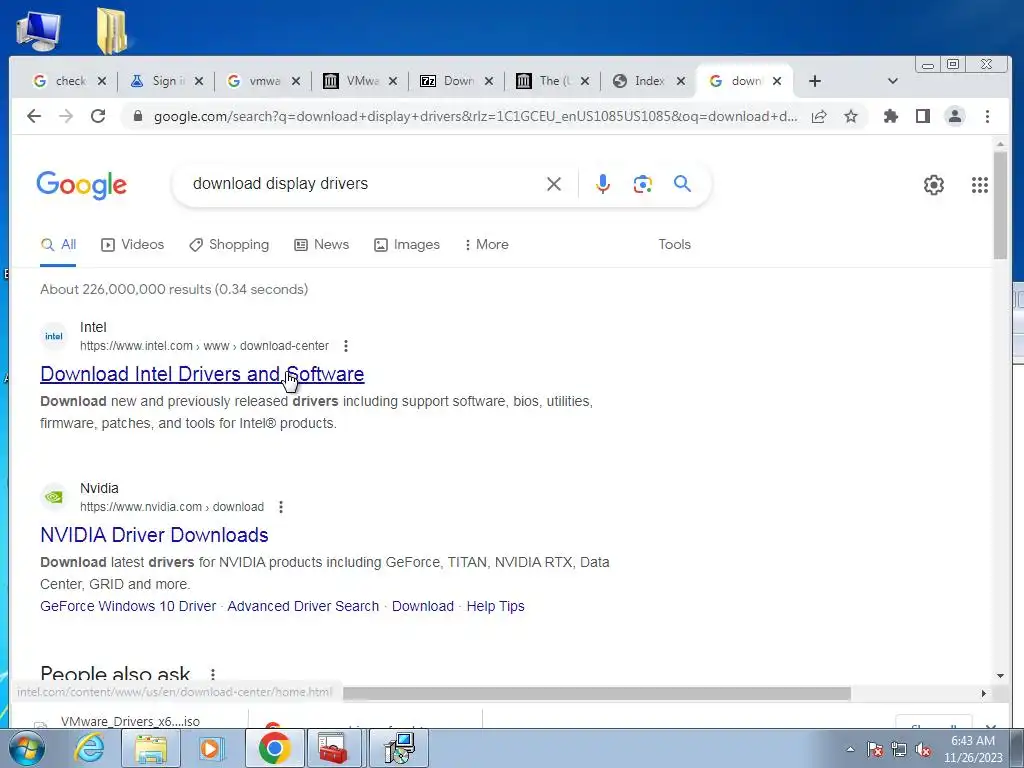Open the search Tools options
The width and height of the screenshot is (1024, 768).
point(675,244)
